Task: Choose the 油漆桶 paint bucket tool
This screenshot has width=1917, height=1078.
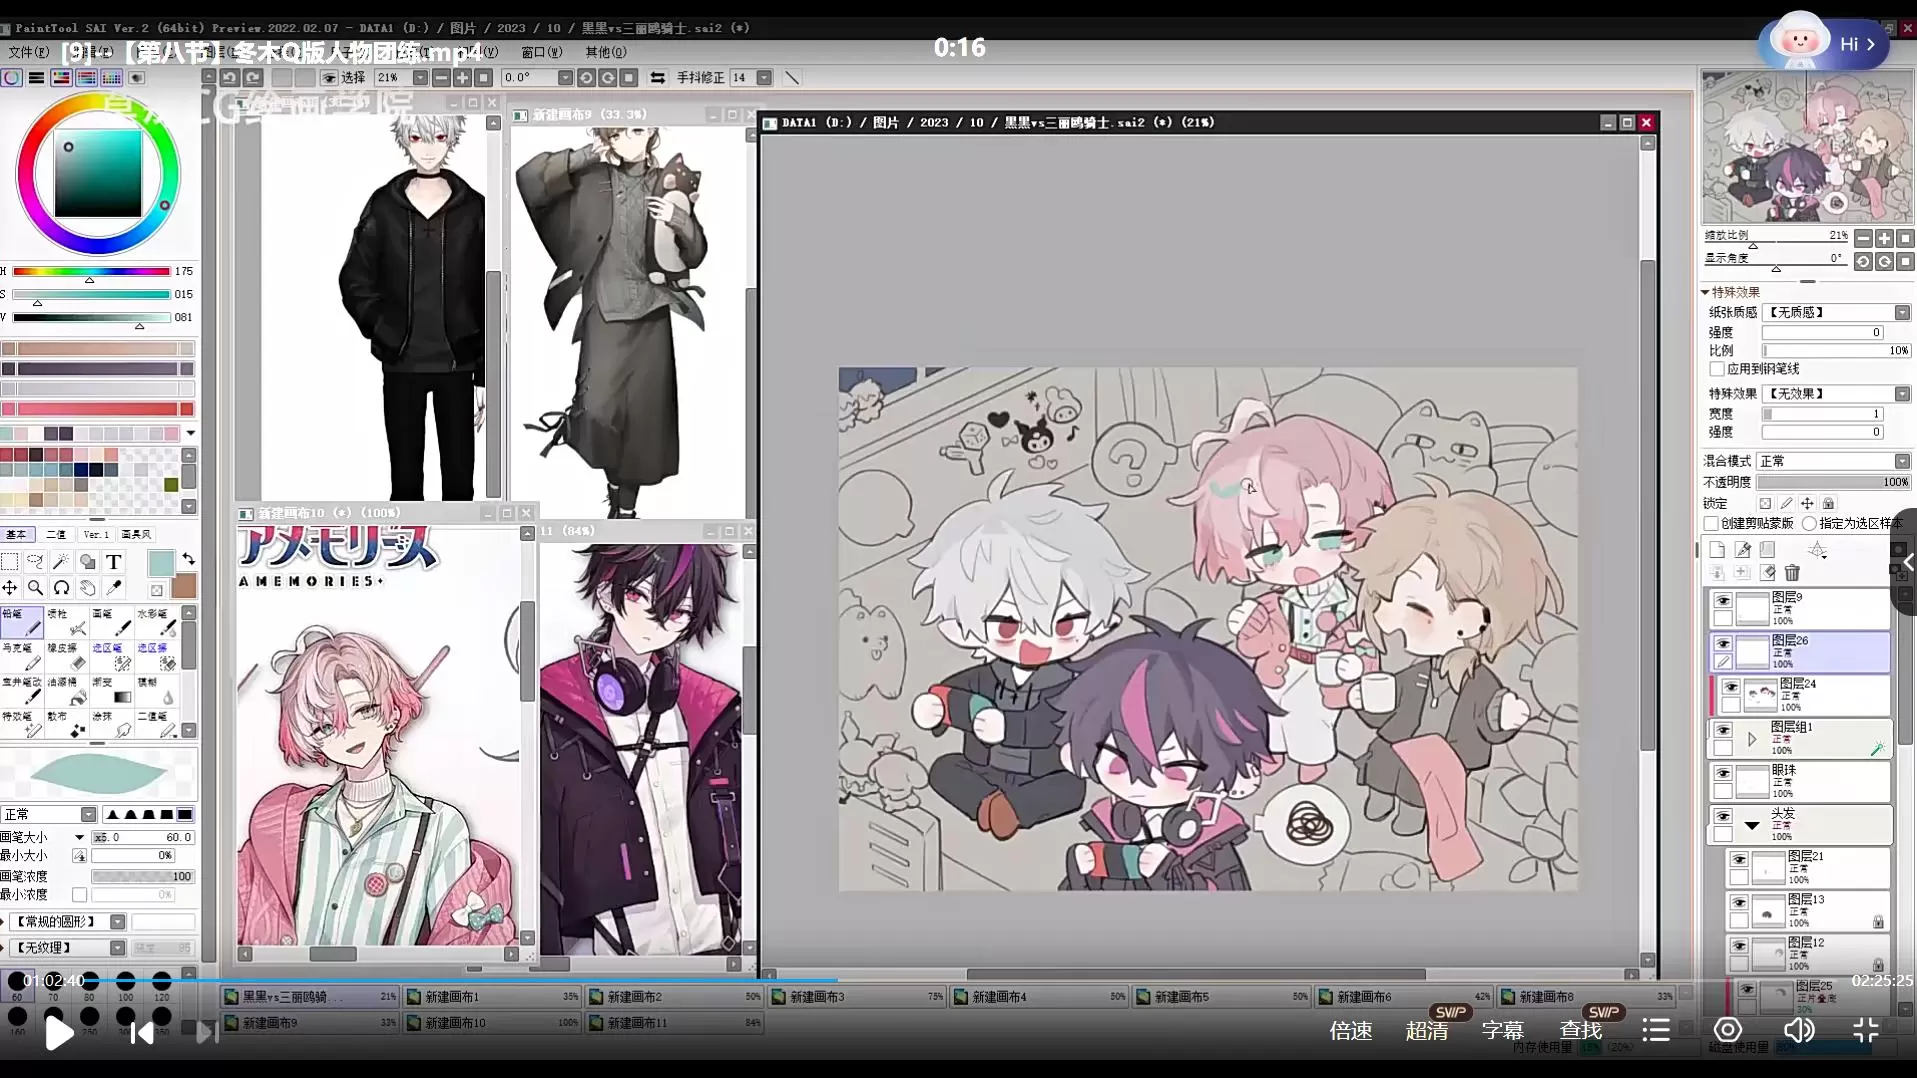Action: (x=67, y=690)
